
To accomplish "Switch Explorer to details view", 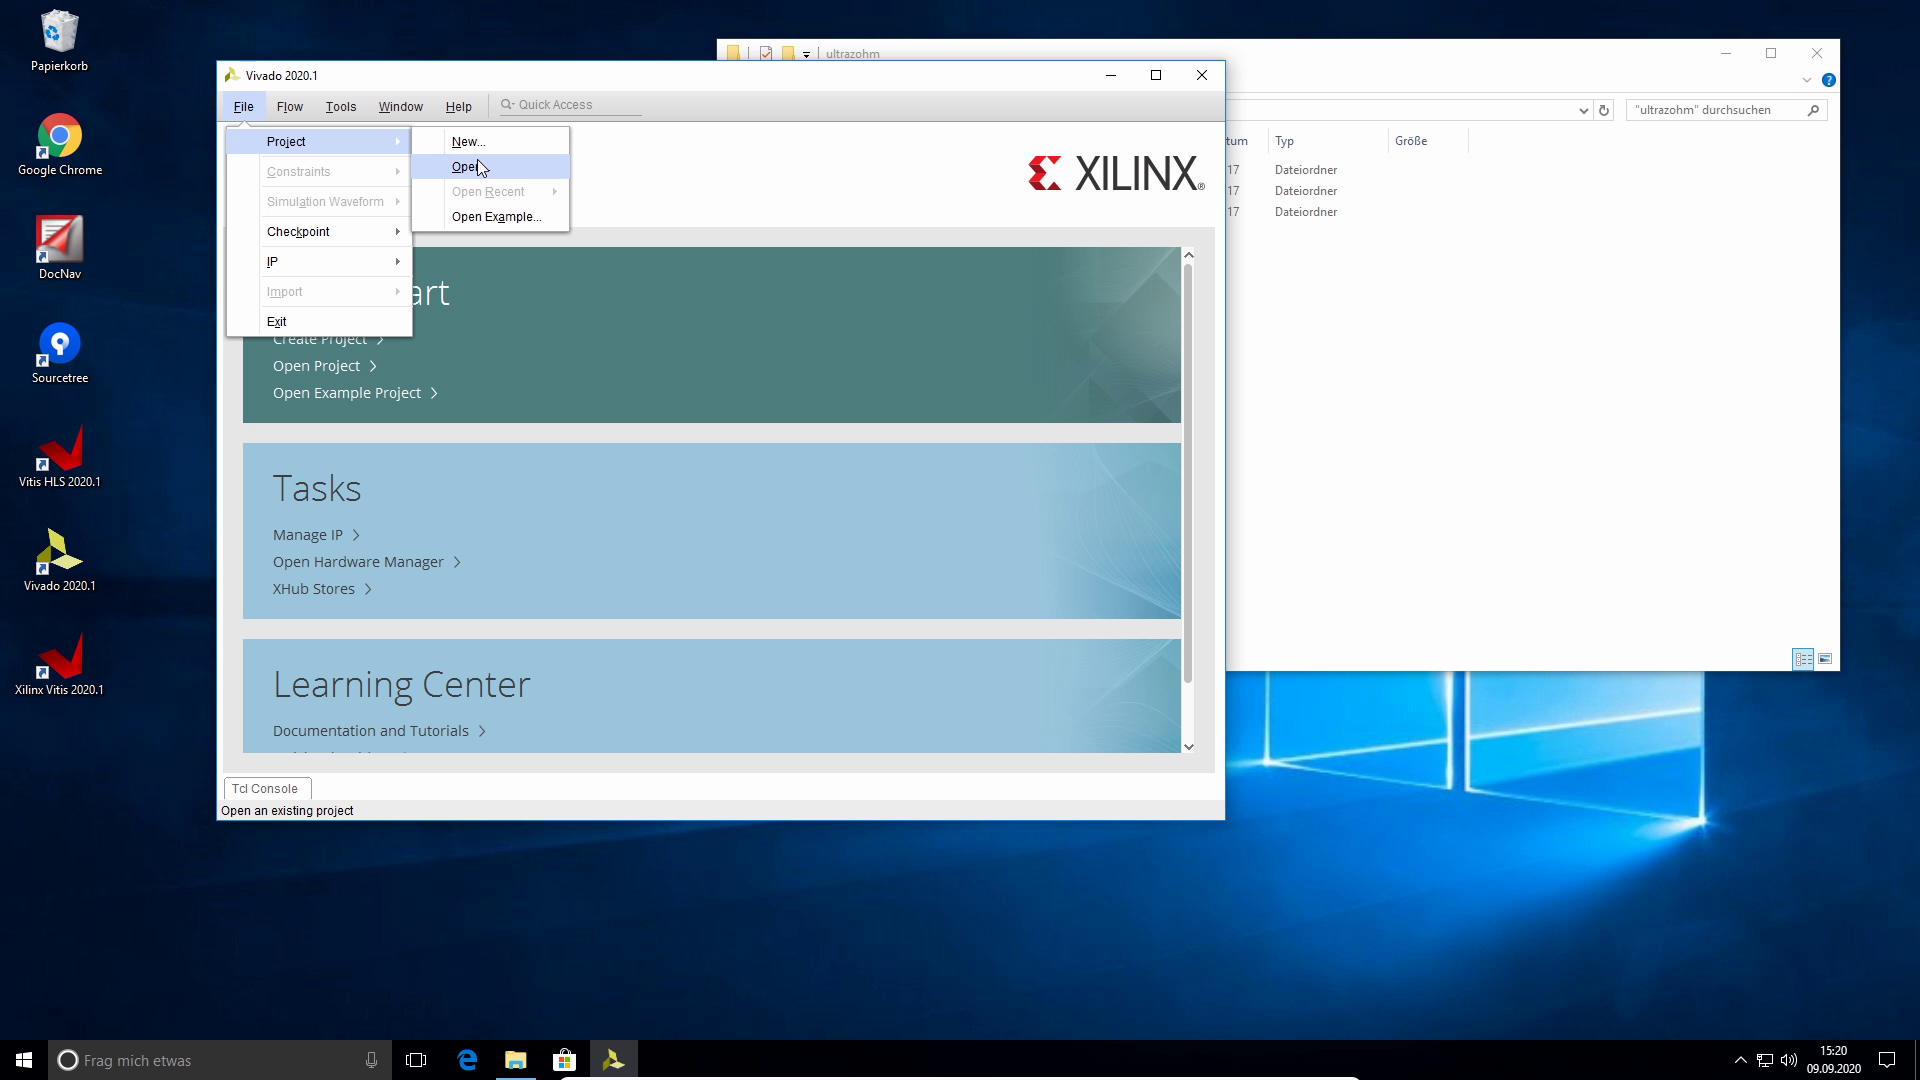I will pyautogui.click(x=1803, y=659).
